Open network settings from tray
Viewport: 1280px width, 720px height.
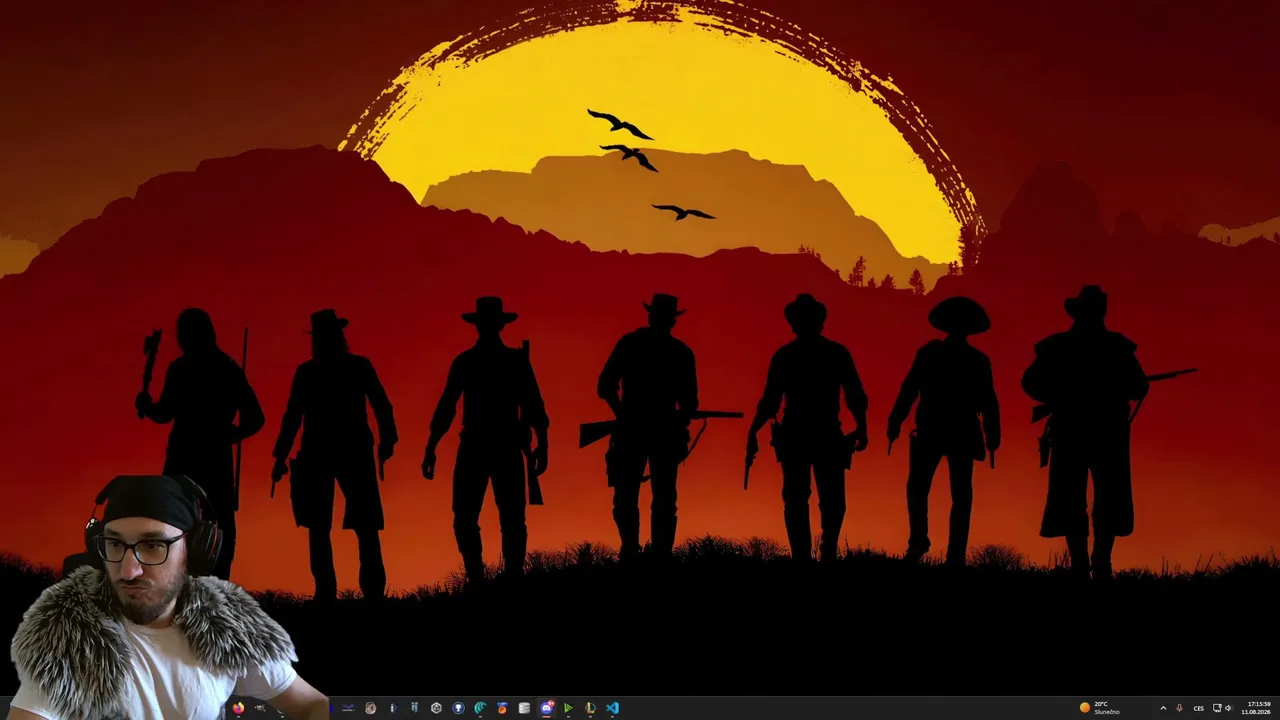click(1217, 708)
